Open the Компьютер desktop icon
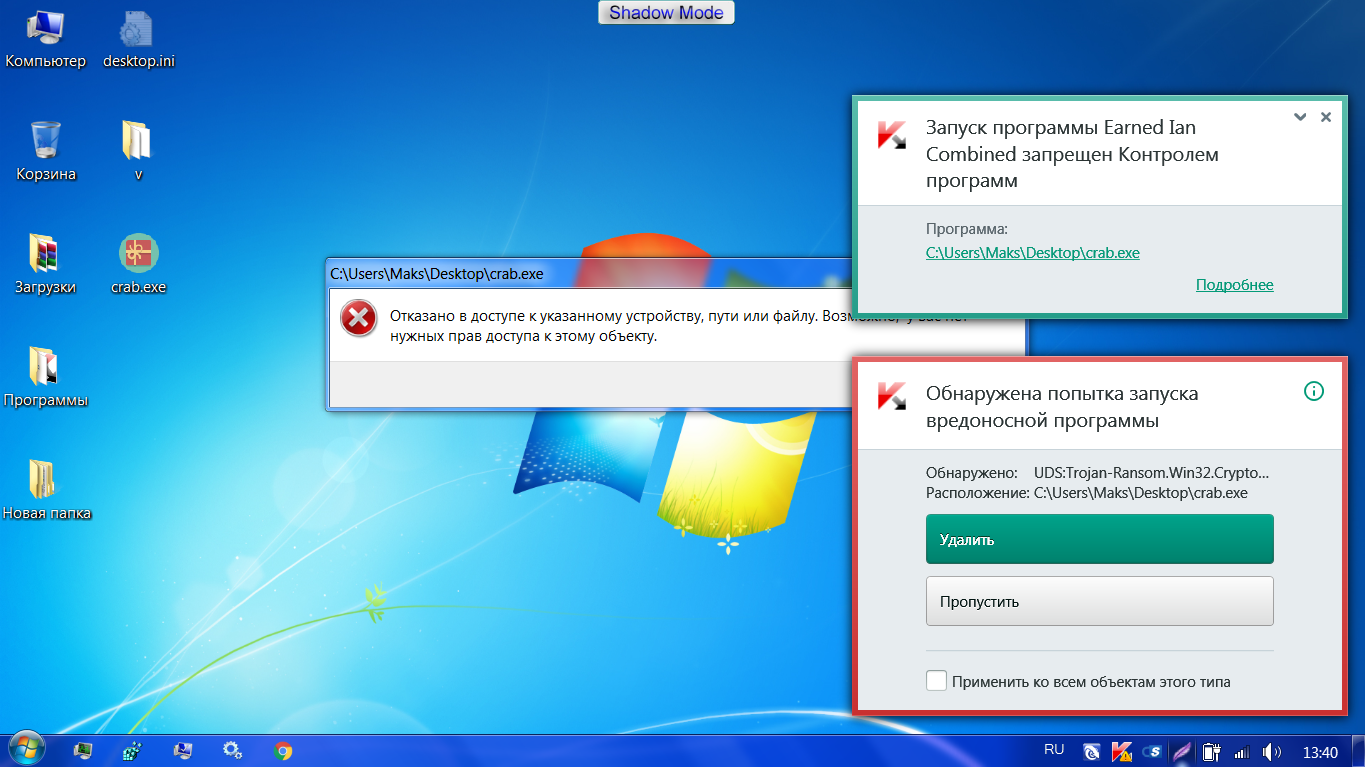Image resolution: width=1365 pixels, height=767 pixels. 45,39
